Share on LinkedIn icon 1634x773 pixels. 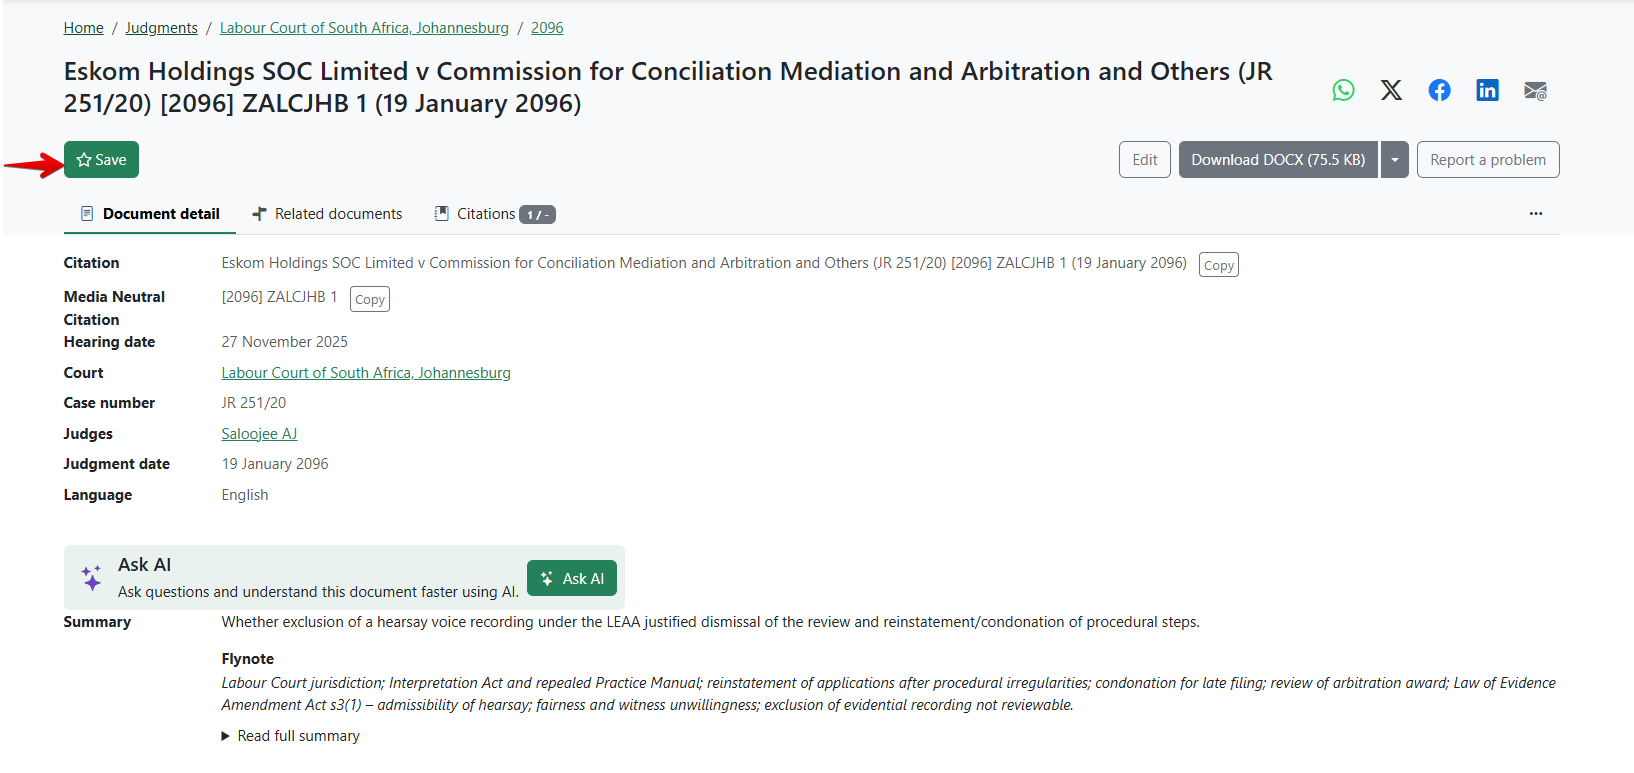pos(1487,90)
